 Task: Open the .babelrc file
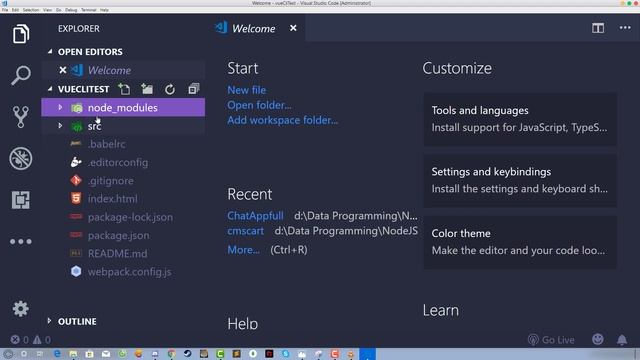point(123,144)
